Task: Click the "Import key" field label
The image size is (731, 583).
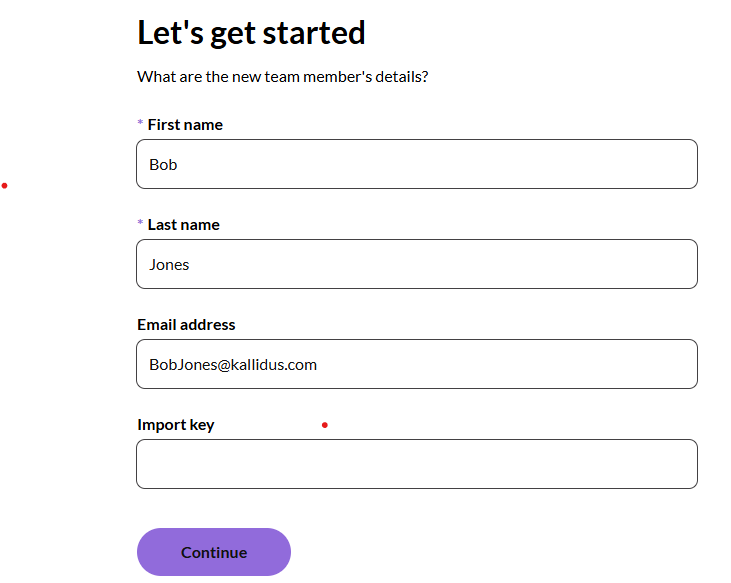Action: (176, 425)
